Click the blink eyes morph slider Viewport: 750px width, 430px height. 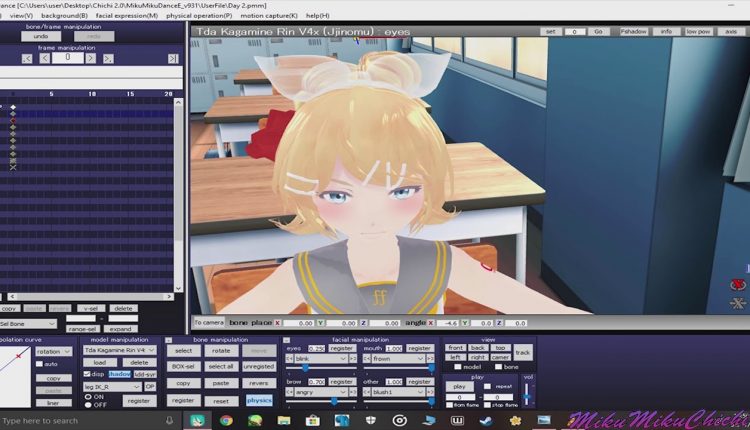320,368
